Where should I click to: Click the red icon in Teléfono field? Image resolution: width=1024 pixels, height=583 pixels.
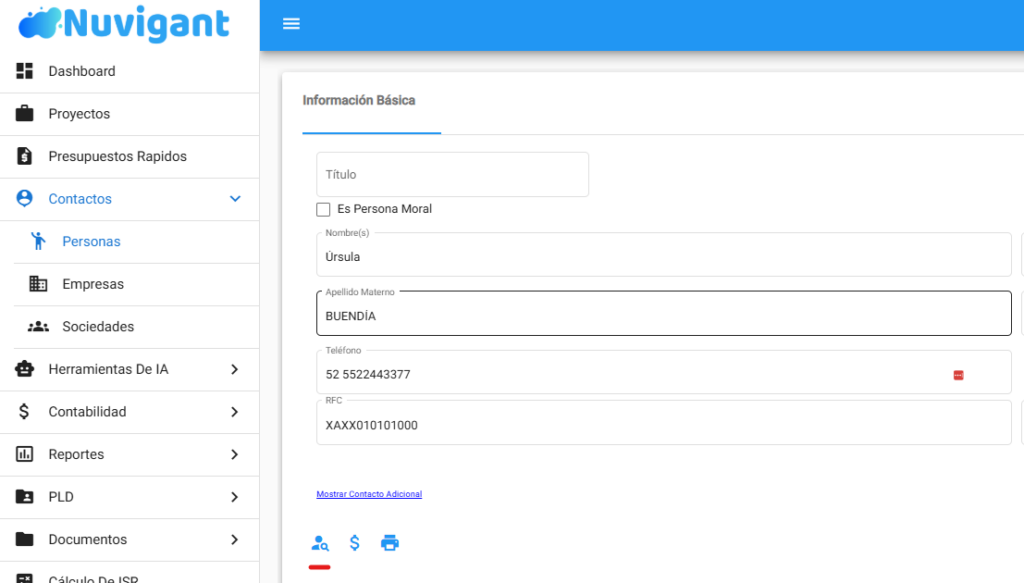[959, 375]
